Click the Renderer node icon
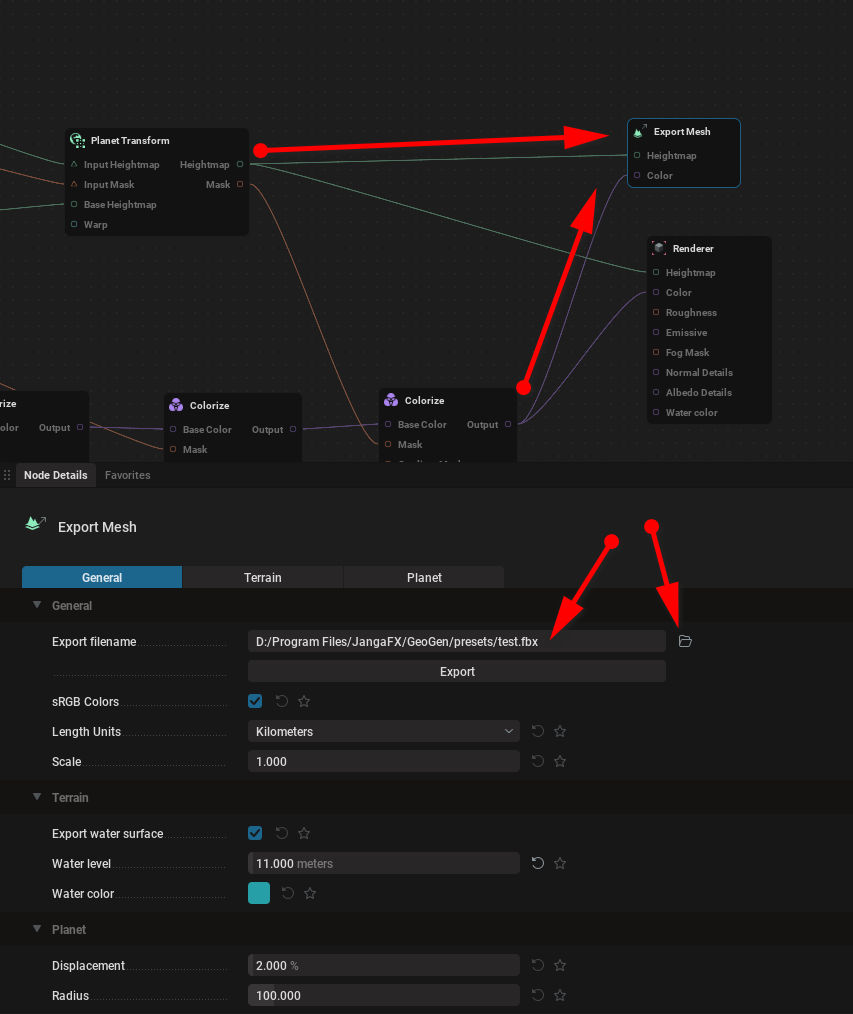853x1014 pixels. point(659,248)
